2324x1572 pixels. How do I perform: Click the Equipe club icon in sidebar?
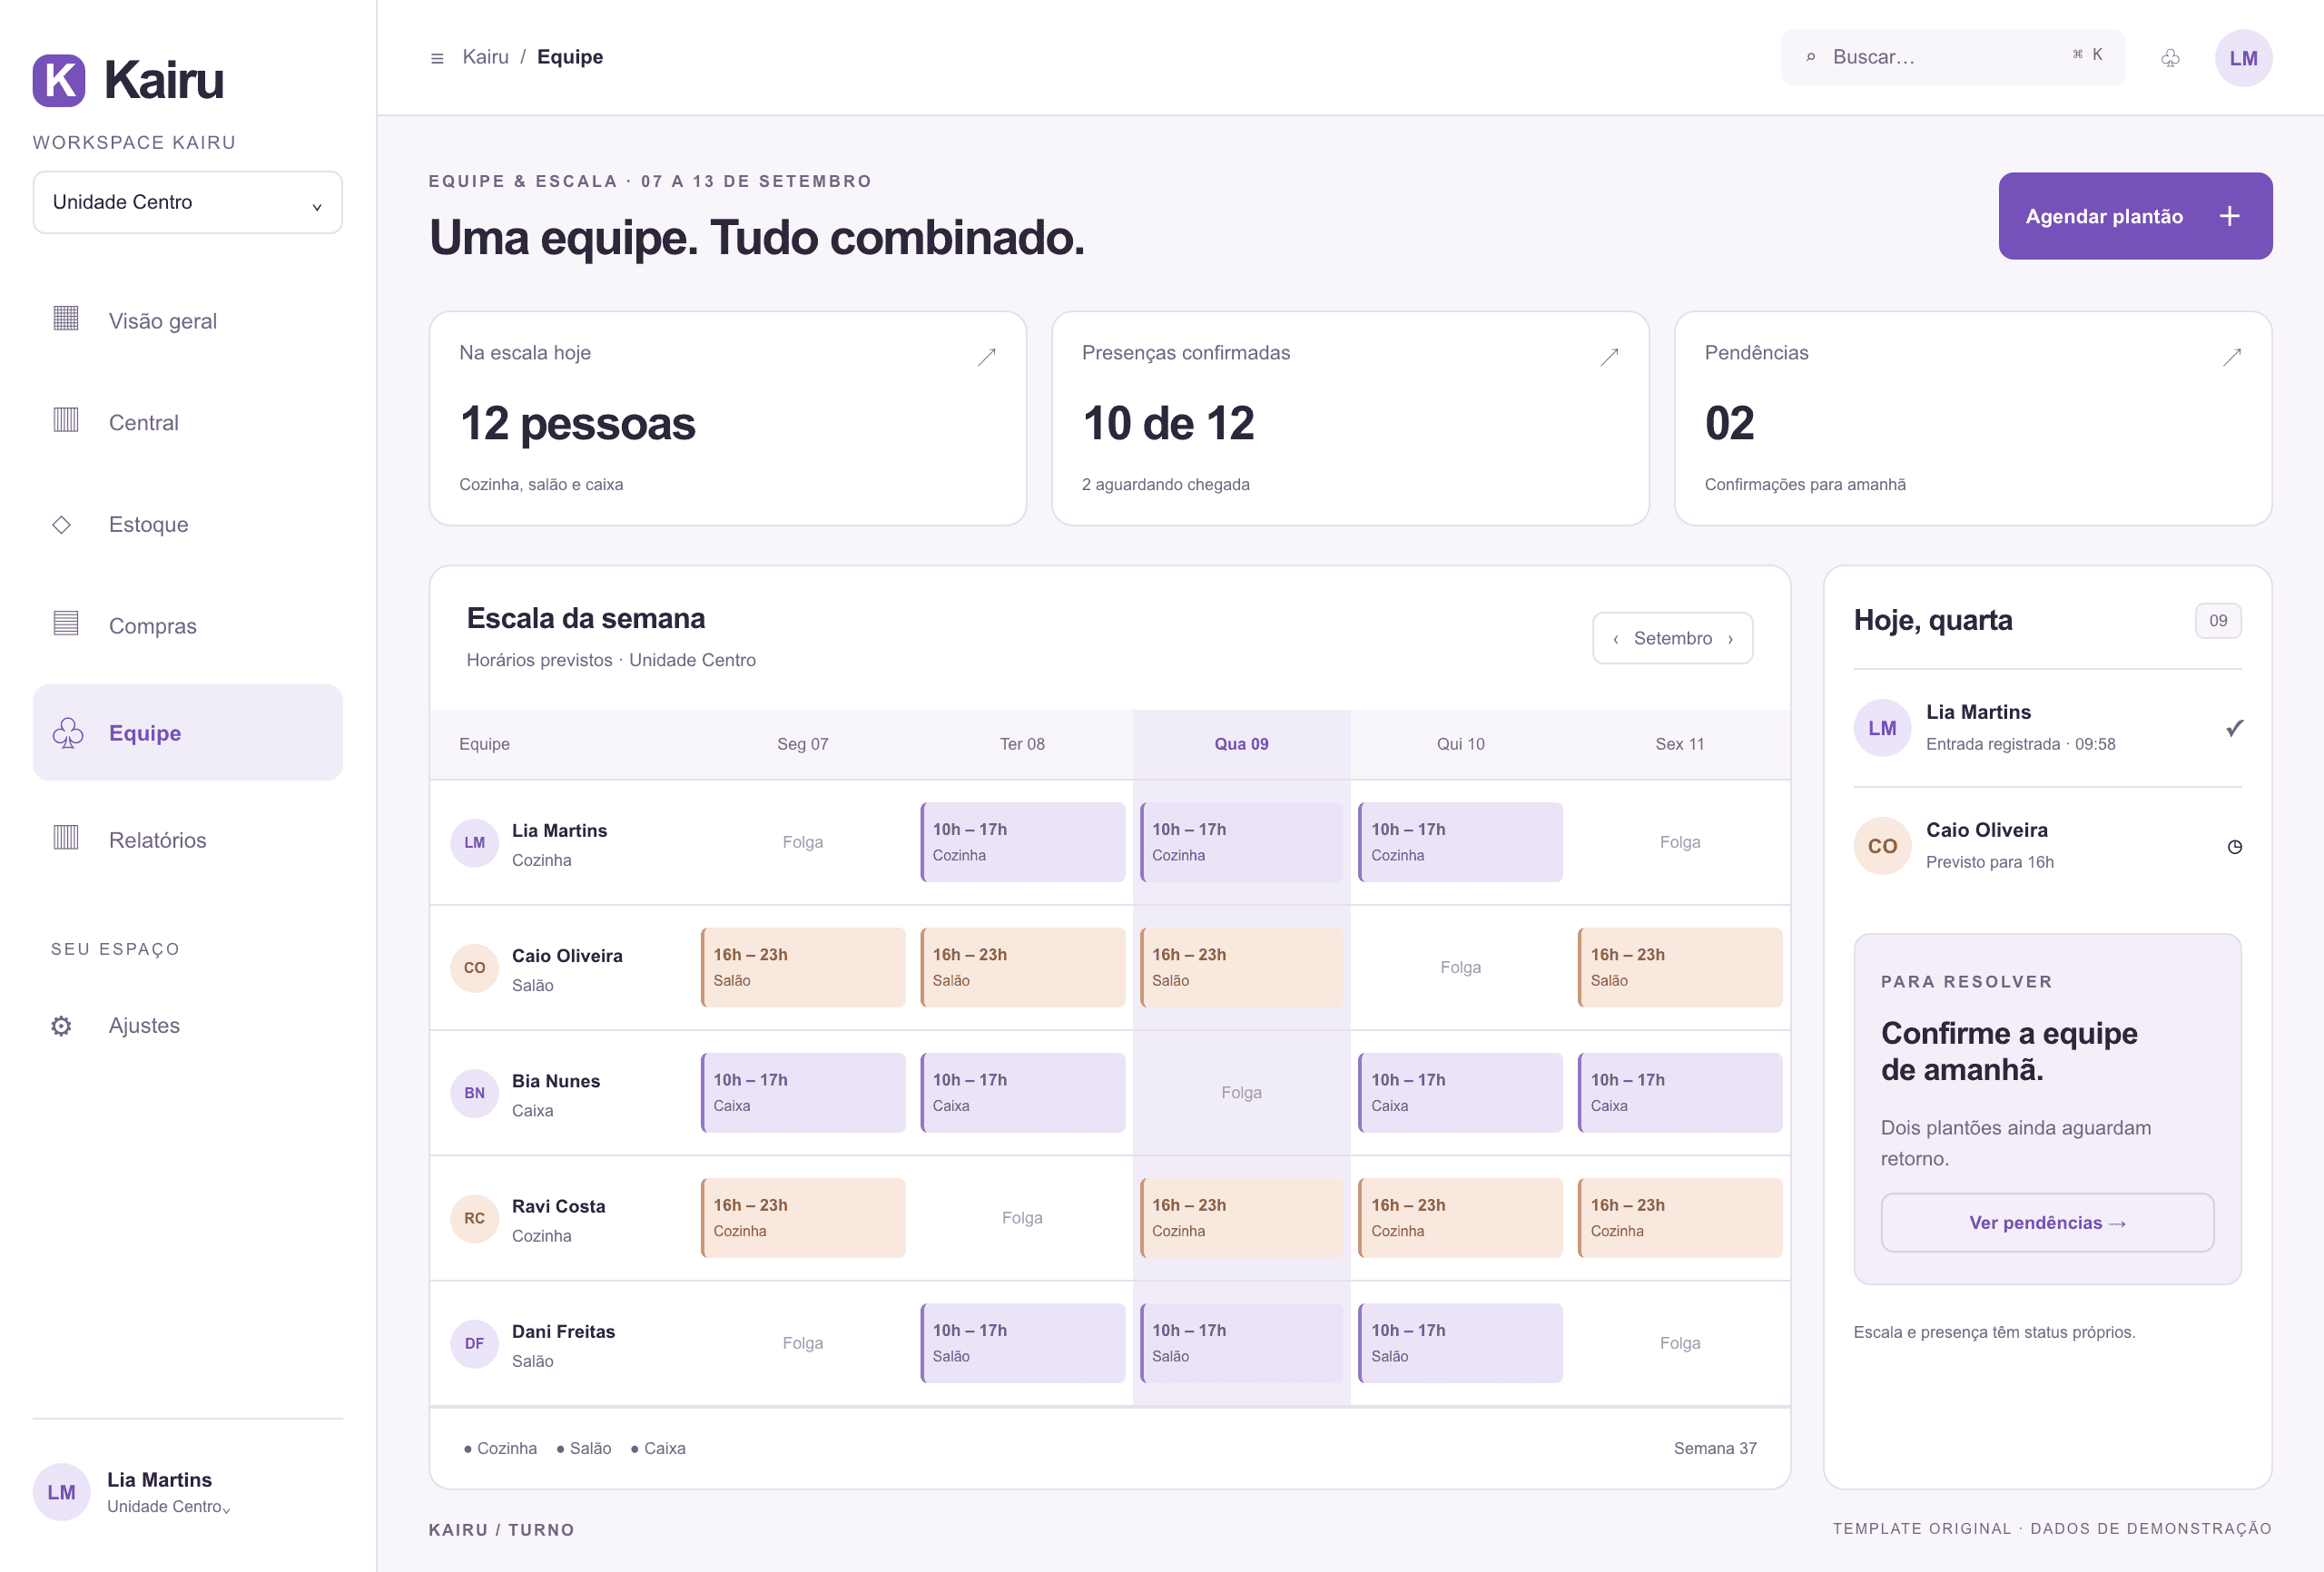tap(68, 733)
